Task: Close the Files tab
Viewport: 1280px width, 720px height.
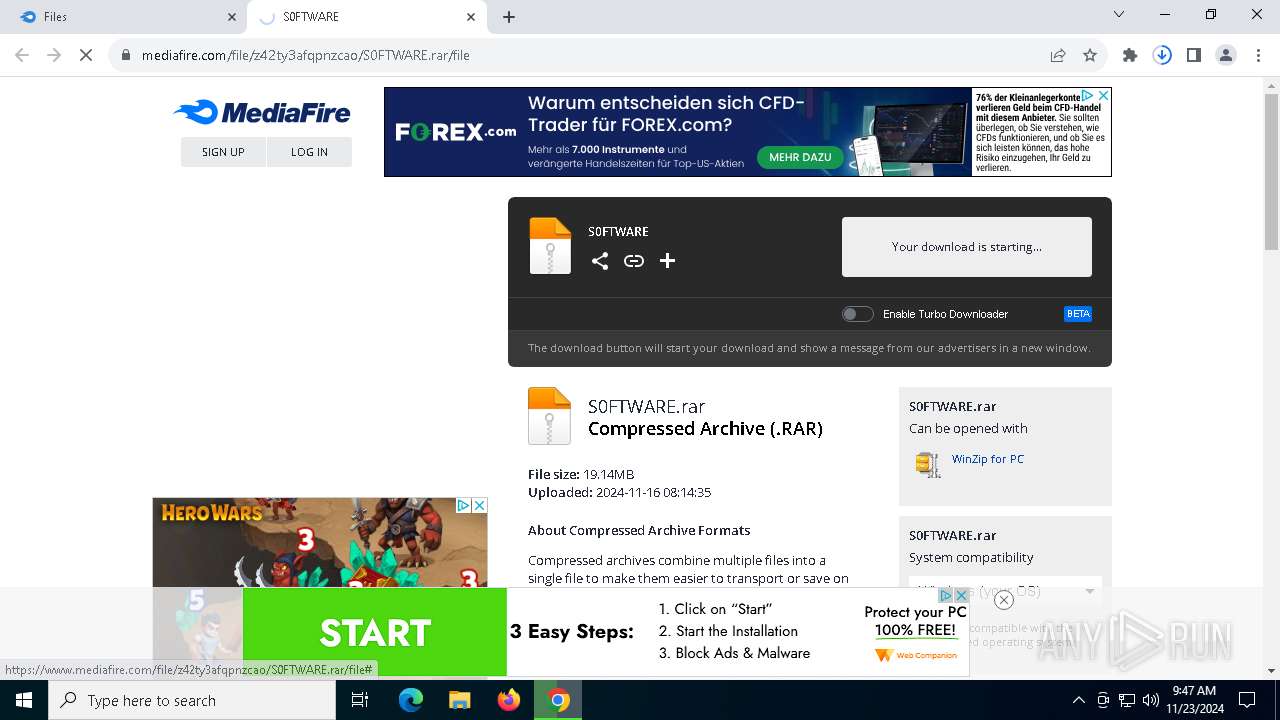Action: 232,17
